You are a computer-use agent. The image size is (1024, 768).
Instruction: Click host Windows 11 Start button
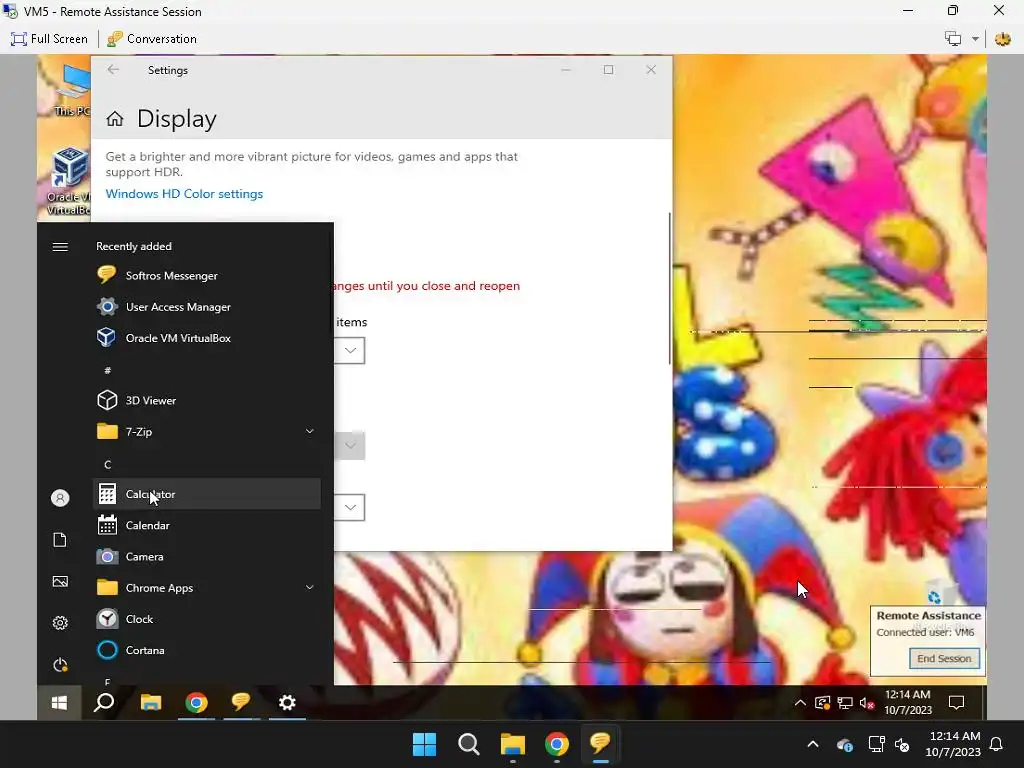tap(424, 744)
